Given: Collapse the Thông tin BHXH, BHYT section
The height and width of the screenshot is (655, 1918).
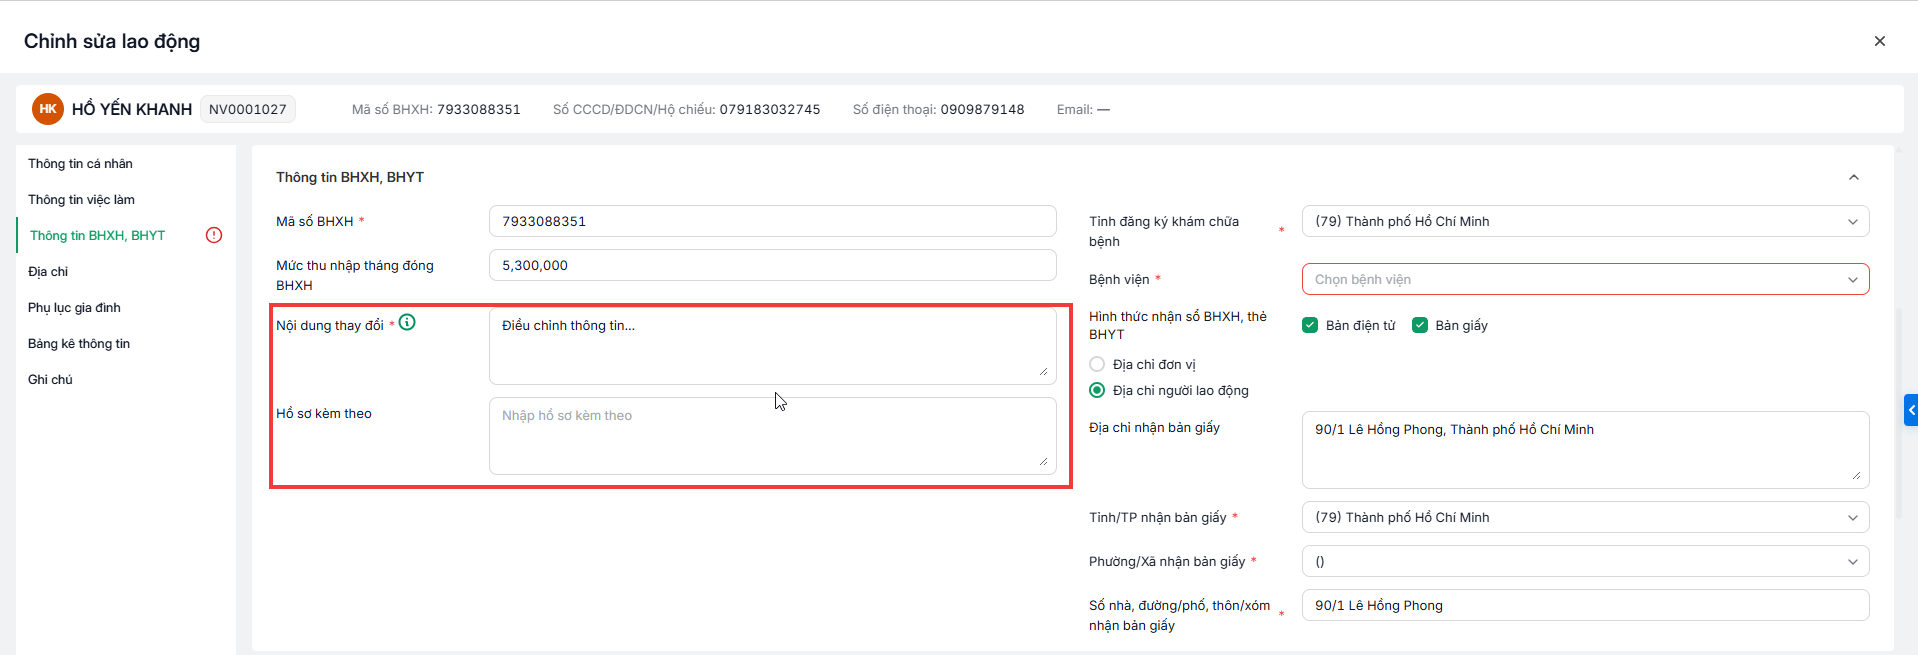Looking at the screenshot, I should (1853, 177).
